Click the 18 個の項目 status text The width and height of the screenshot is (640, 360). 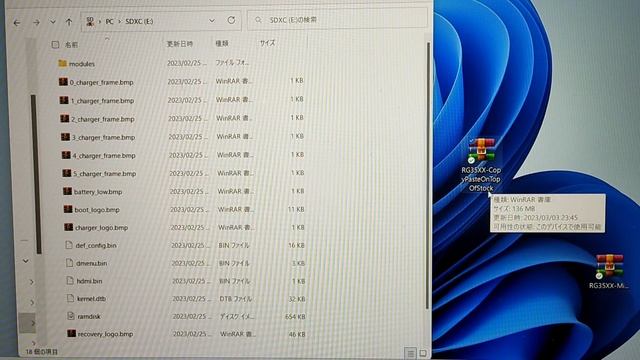point(41,351)
